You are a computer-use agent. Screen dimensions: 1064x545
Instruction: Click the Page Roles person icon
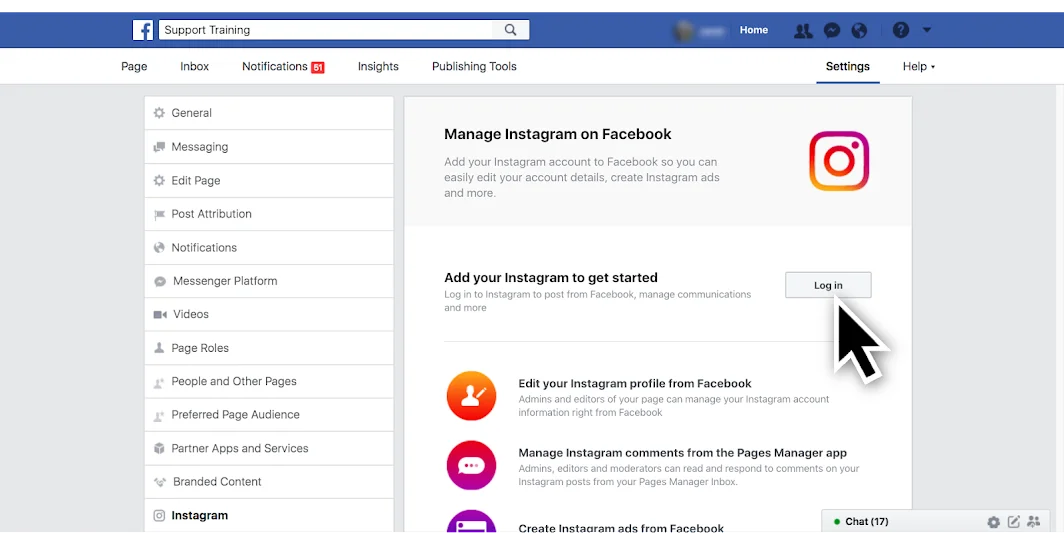tap(159, 348)
